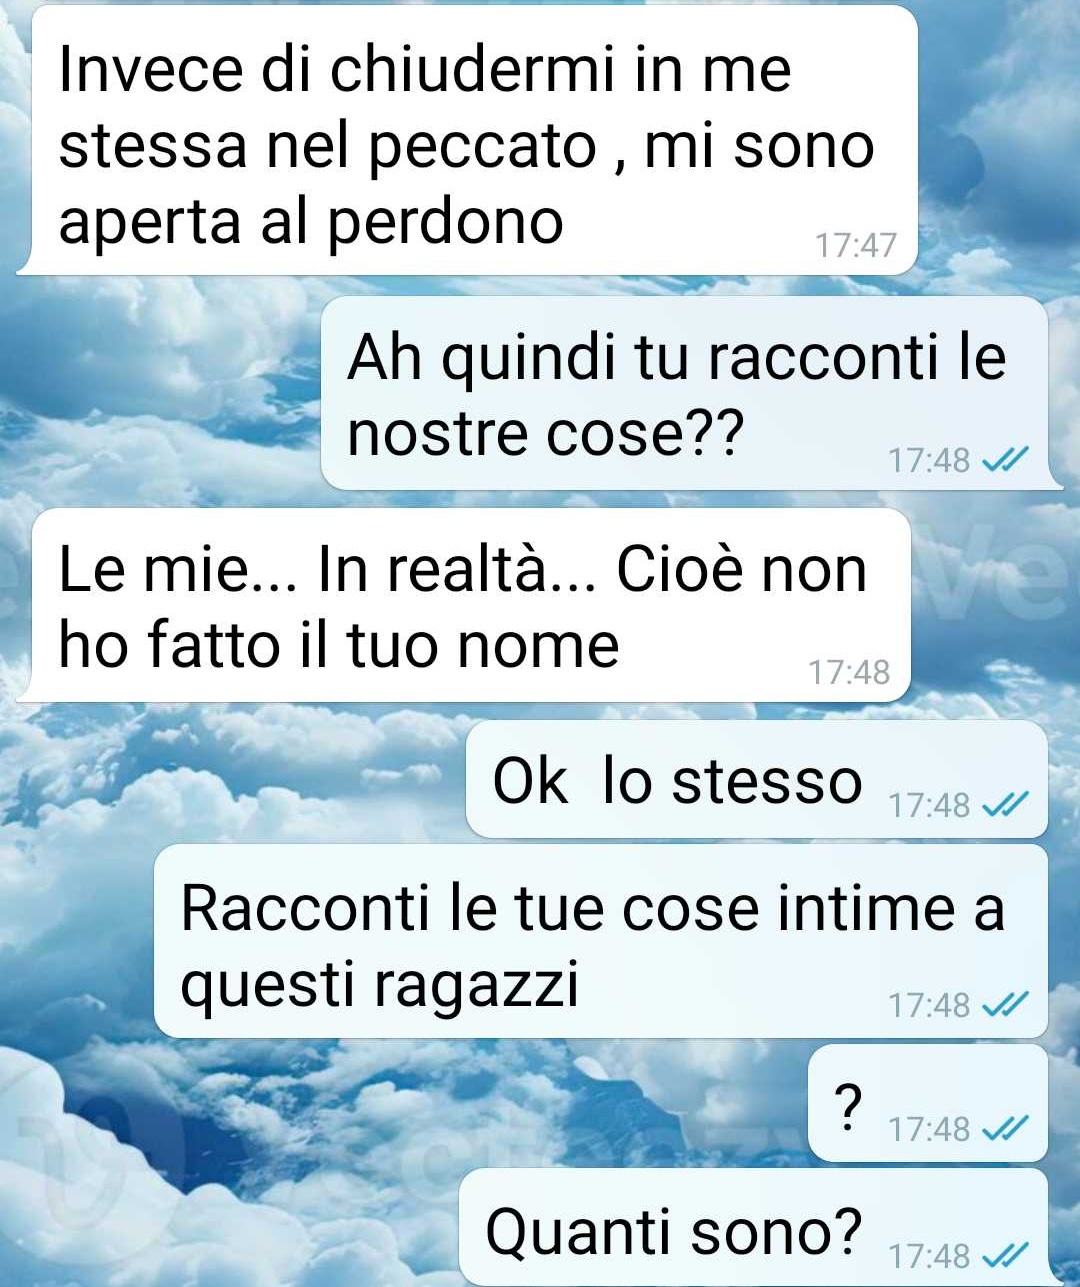Select the message "Invece di chiudermi in me stessa"

click(x=468, y=140)
